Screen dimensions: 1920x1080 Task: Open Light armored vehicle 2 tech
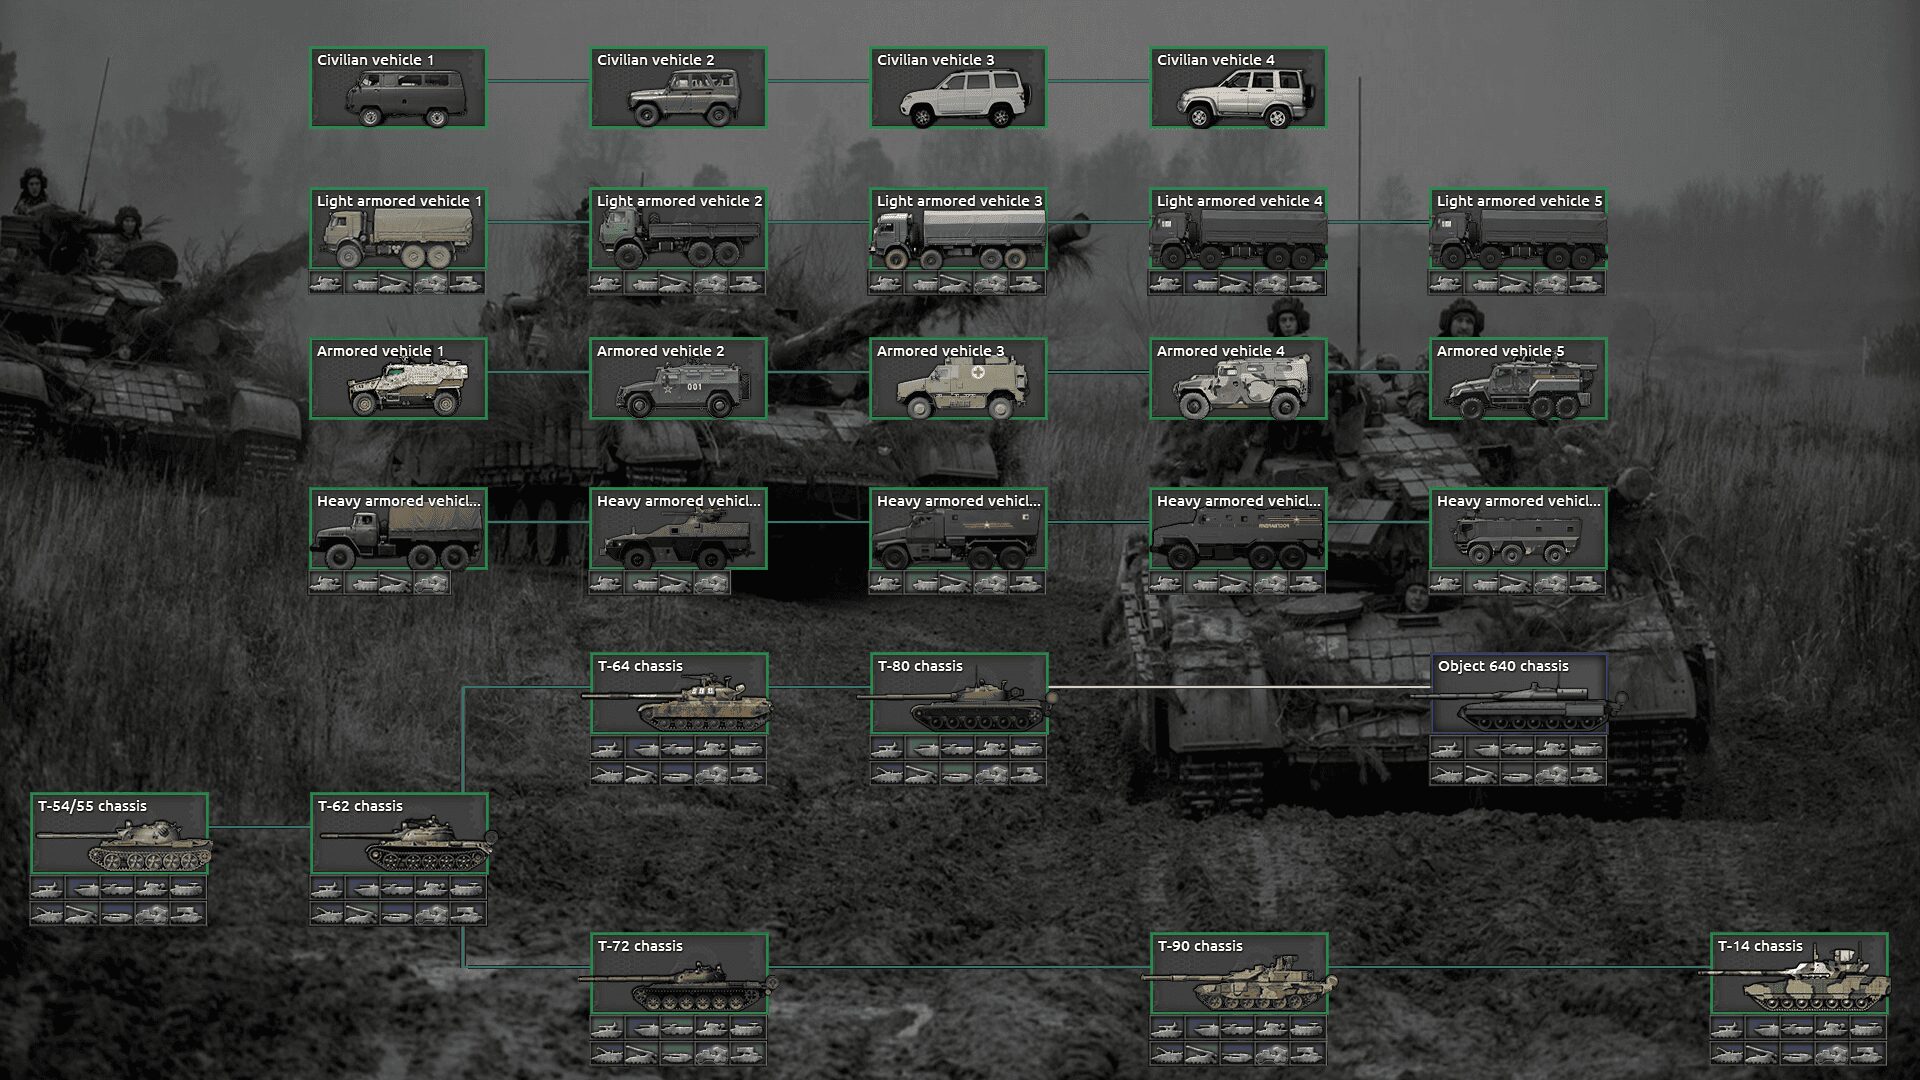click(678, 229)
